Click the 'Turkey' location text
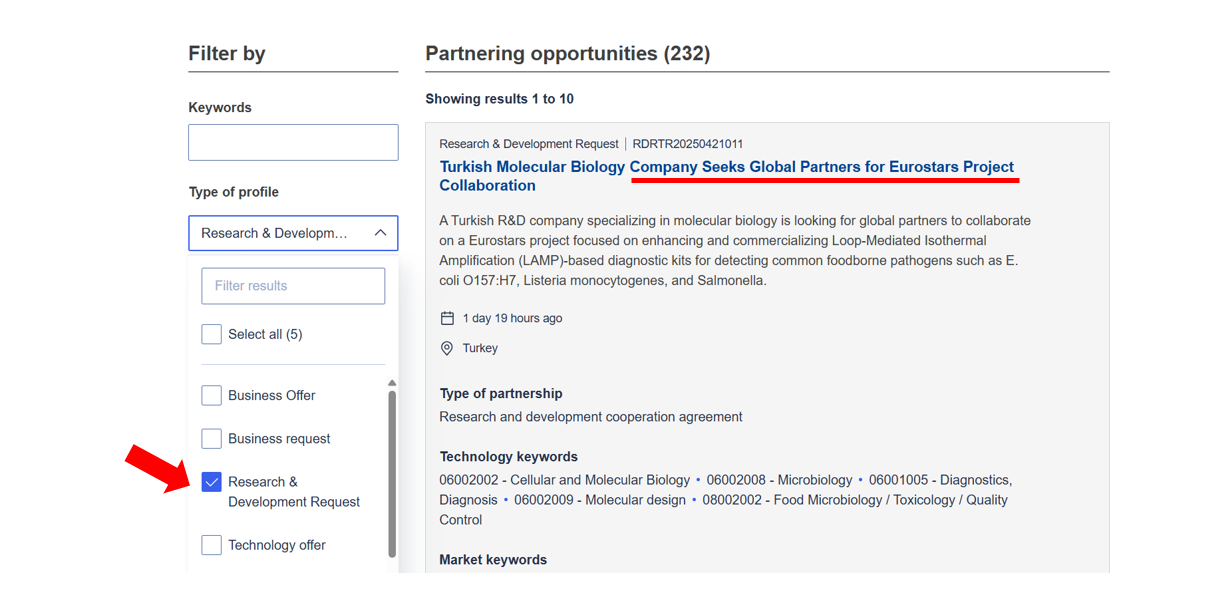The height and width of the screenshot is (605, 1213). pos(480,348)
